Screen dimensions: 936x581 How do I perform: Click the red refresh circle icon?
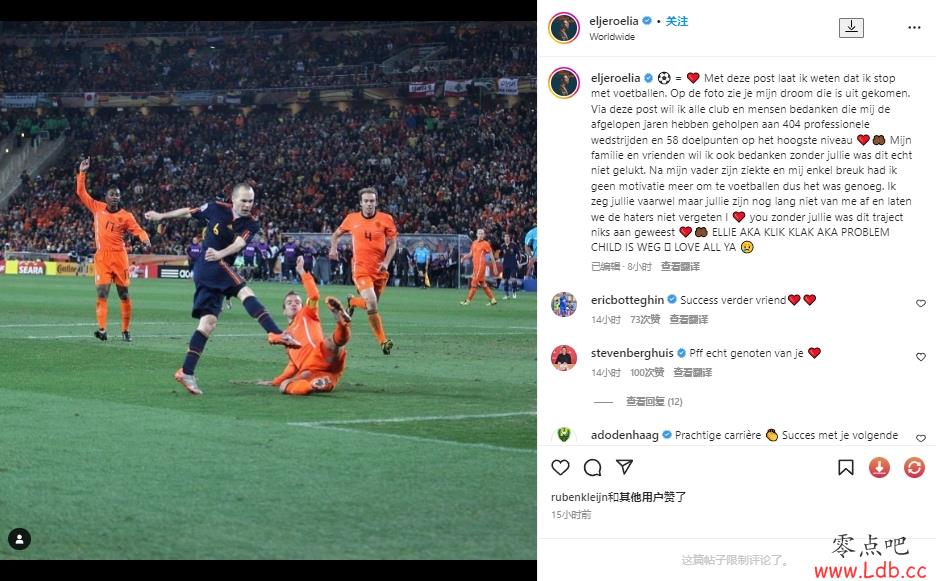point(914,468)
